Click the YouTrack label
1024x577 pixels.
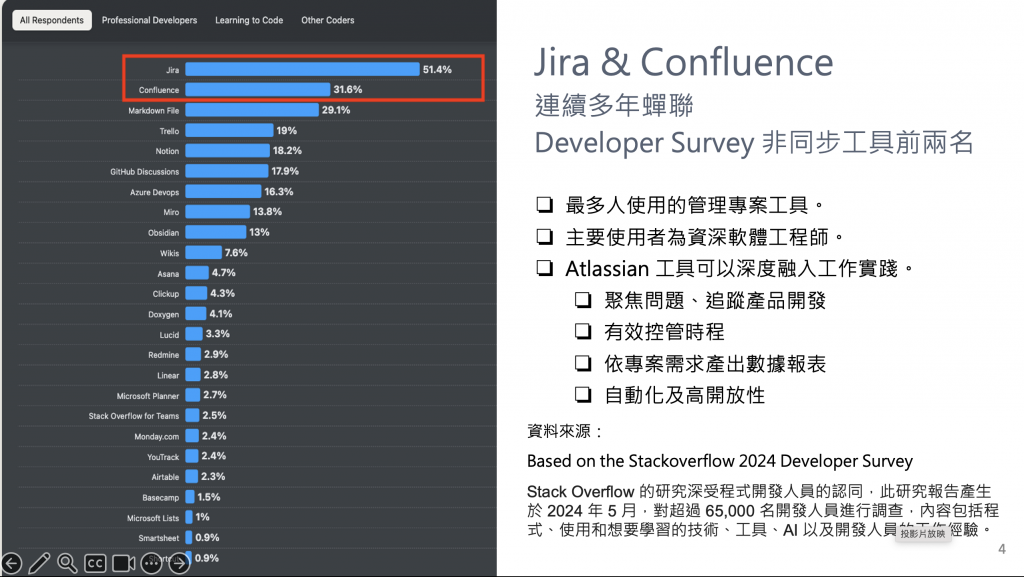(x=163, y=458)
